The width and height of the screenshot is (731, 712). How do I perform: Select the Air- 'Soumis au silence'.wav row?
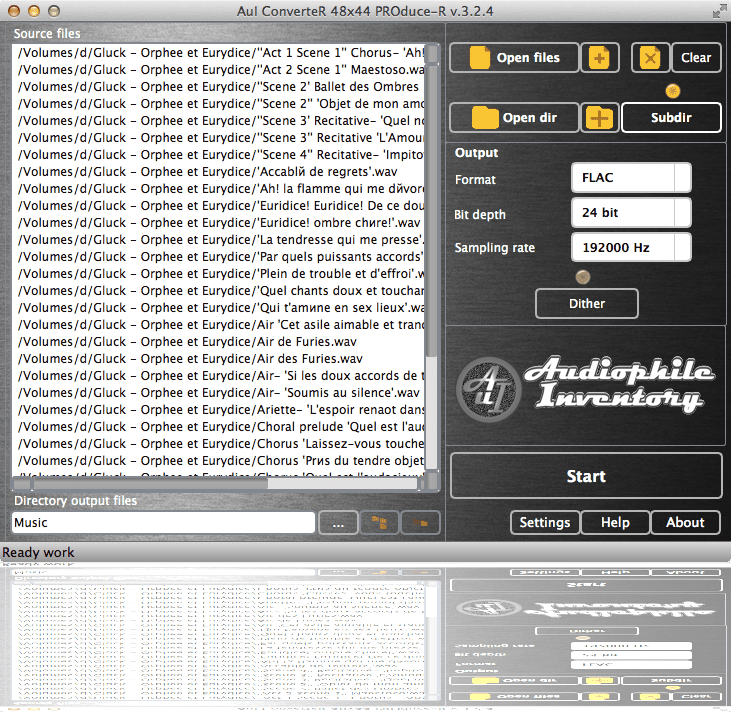pos(218,393)
